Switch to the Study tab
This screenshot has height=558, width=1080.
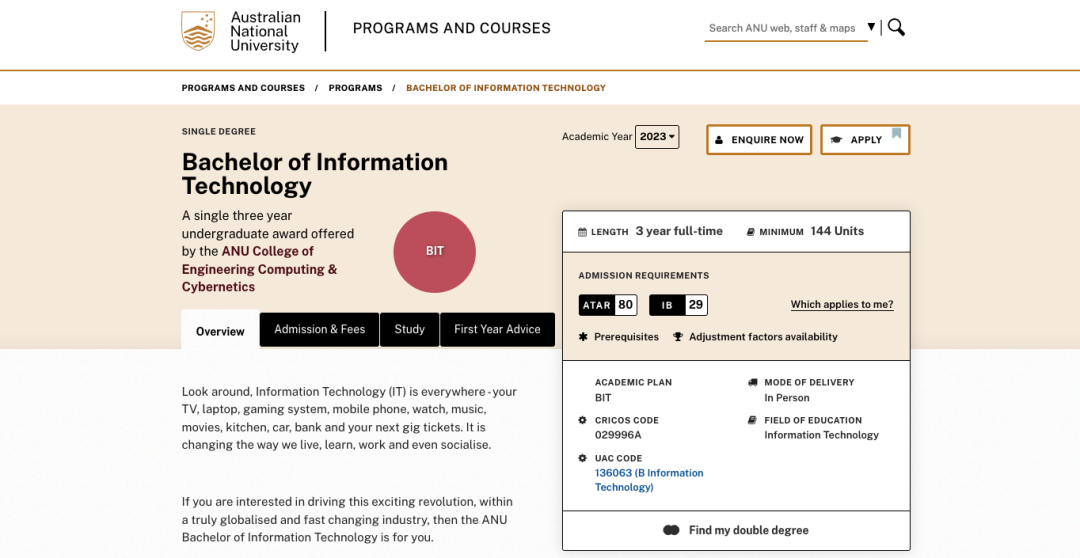pos(409,329)
